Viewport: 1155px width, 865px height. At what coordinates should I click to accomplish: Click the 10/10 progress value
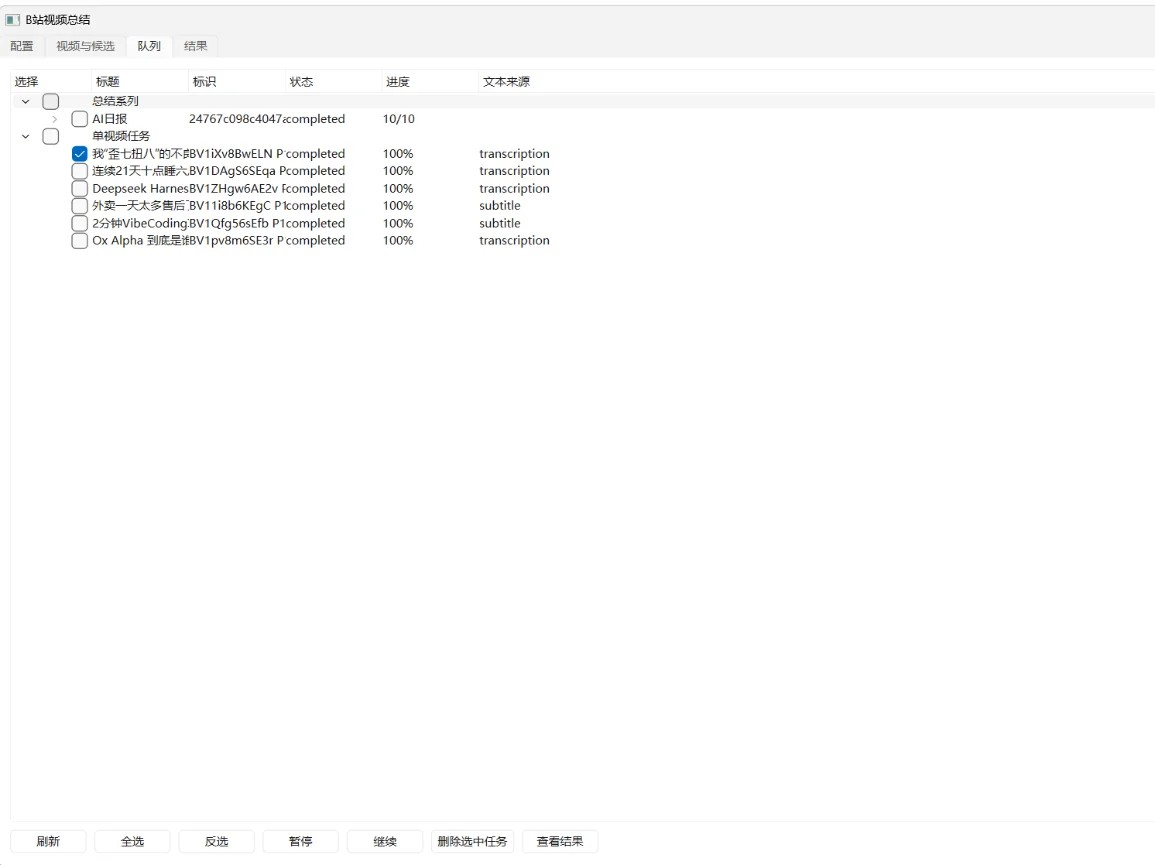point(399,119)
